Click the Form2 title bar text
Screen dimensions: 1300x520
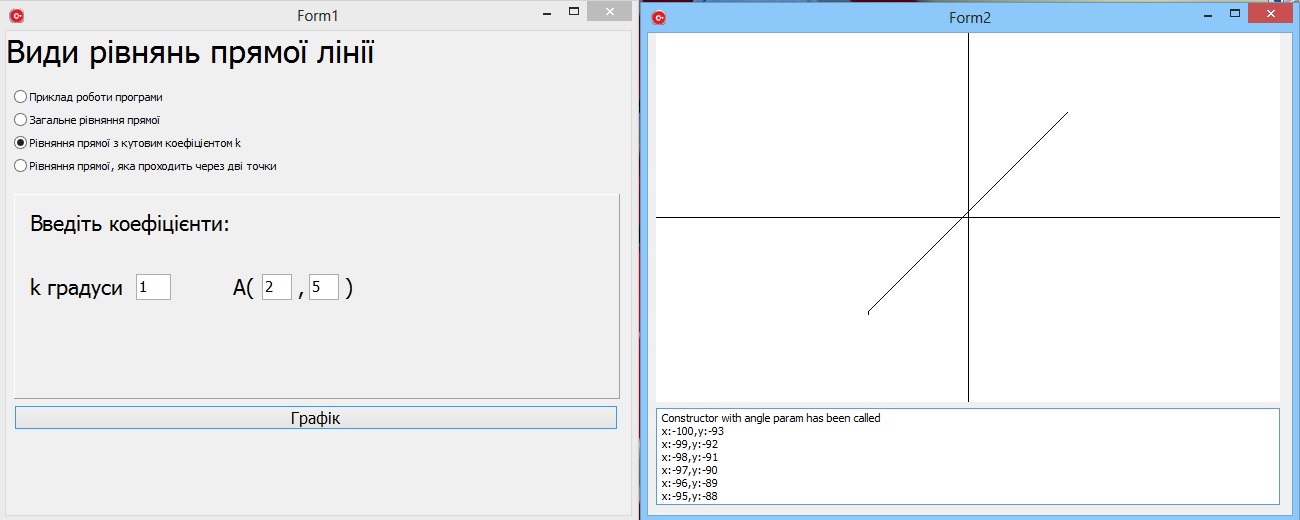pos(969,17)
